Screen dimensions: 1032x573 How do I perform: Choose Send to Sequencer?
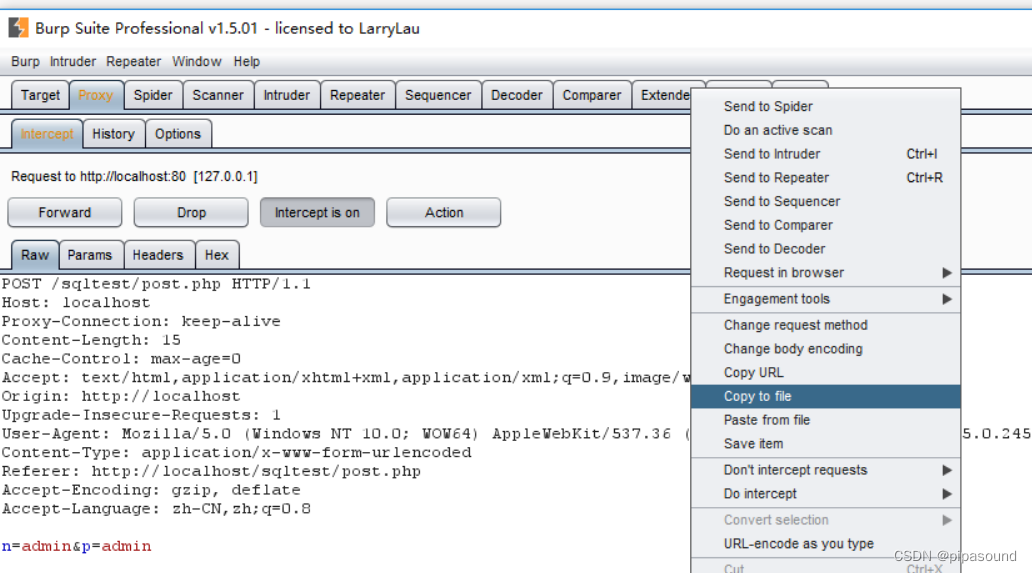(x=825, y=201)
